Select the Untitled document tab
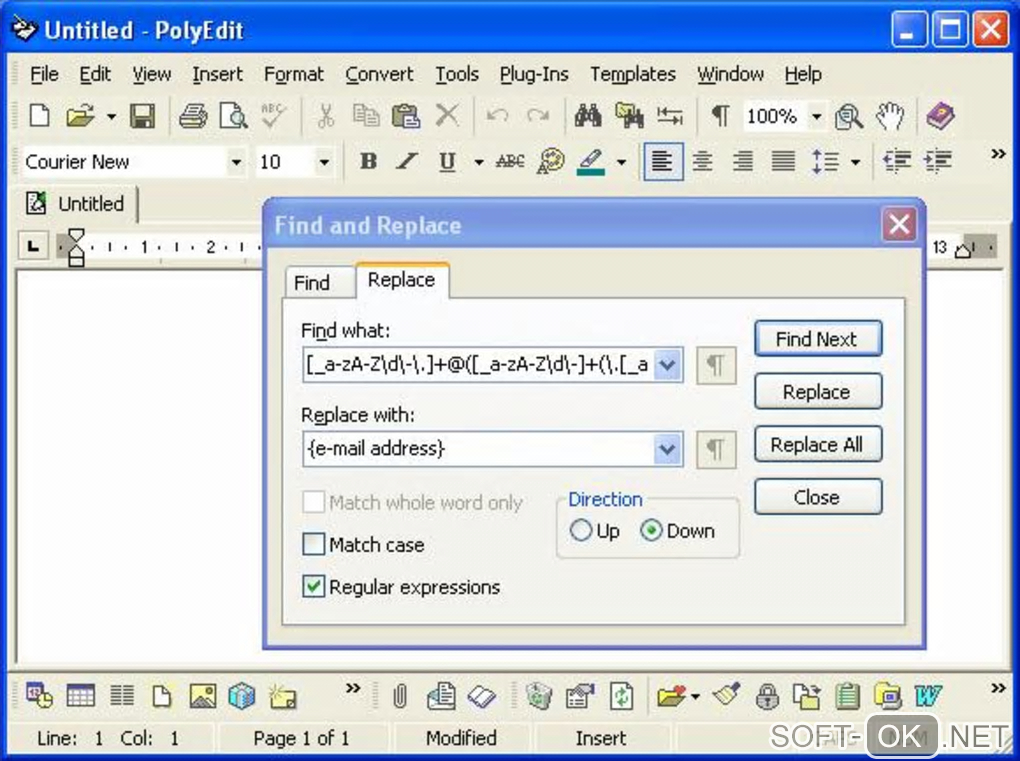 (x=76, y=204)
